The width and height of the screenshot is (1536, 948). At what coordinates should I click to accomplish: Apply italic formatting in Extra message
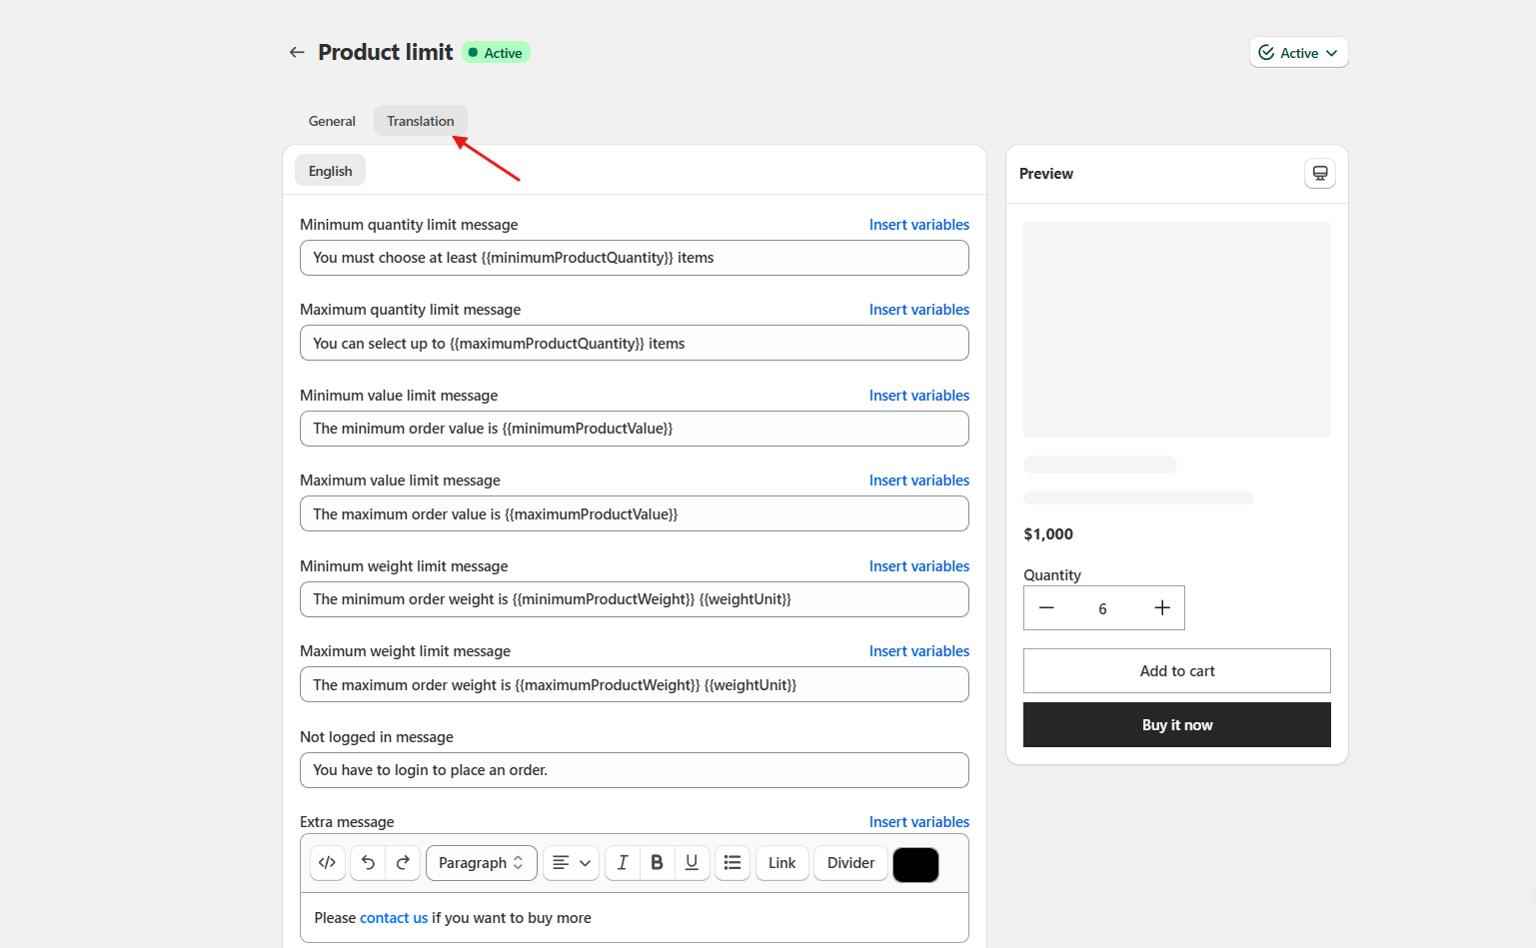click(x=622, y=863)
